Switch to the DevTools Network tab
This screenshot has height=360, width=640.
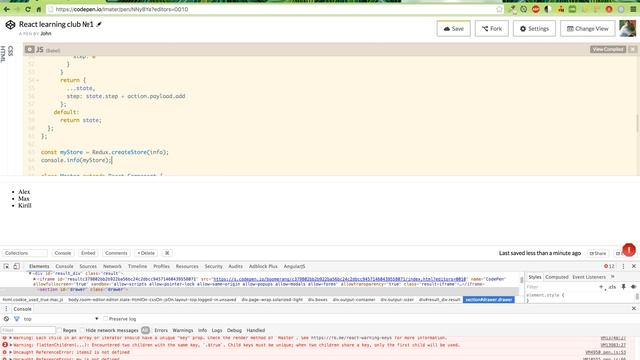pos(112,266)
